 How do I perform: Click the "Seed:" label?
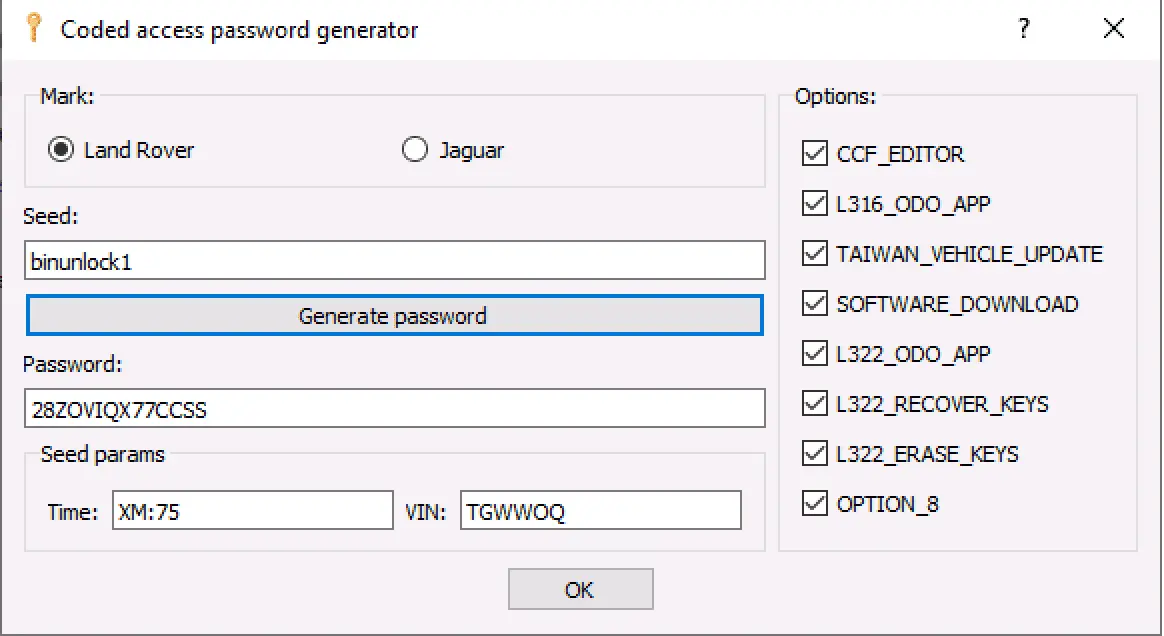tap(50, 216)
